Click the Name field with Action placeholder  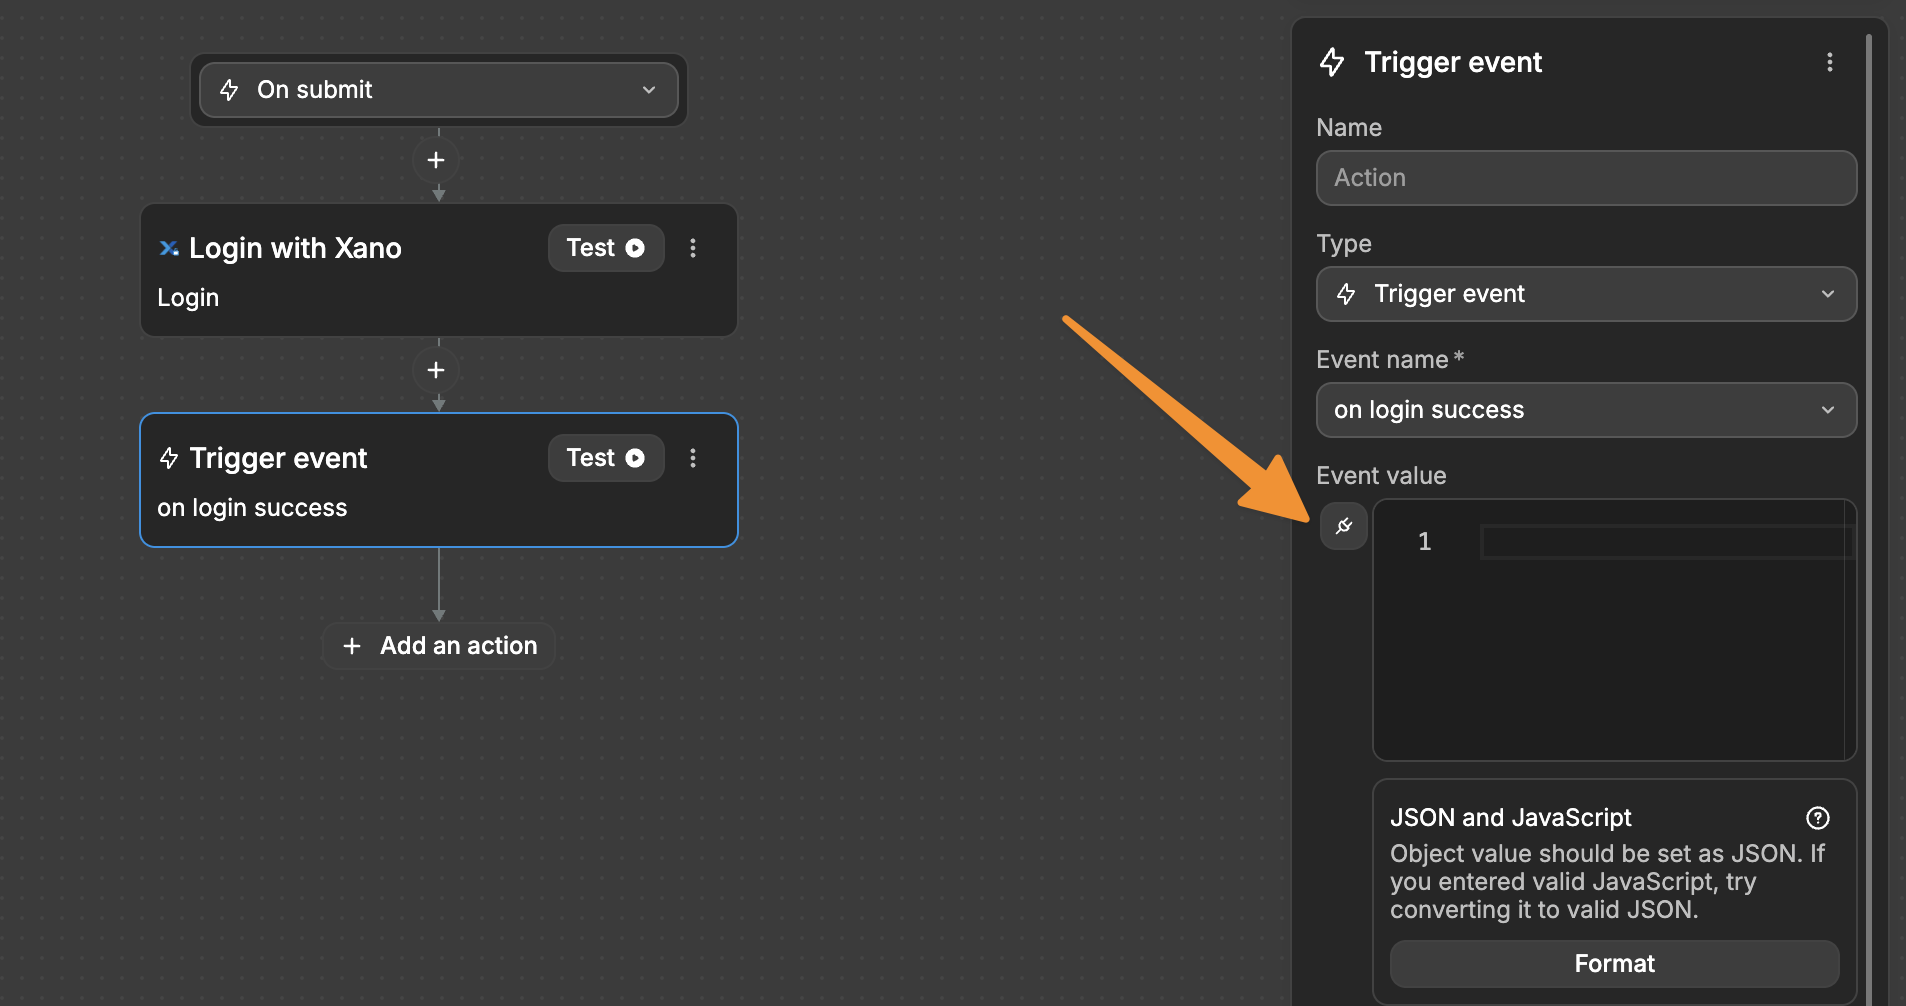[1585, 178]
